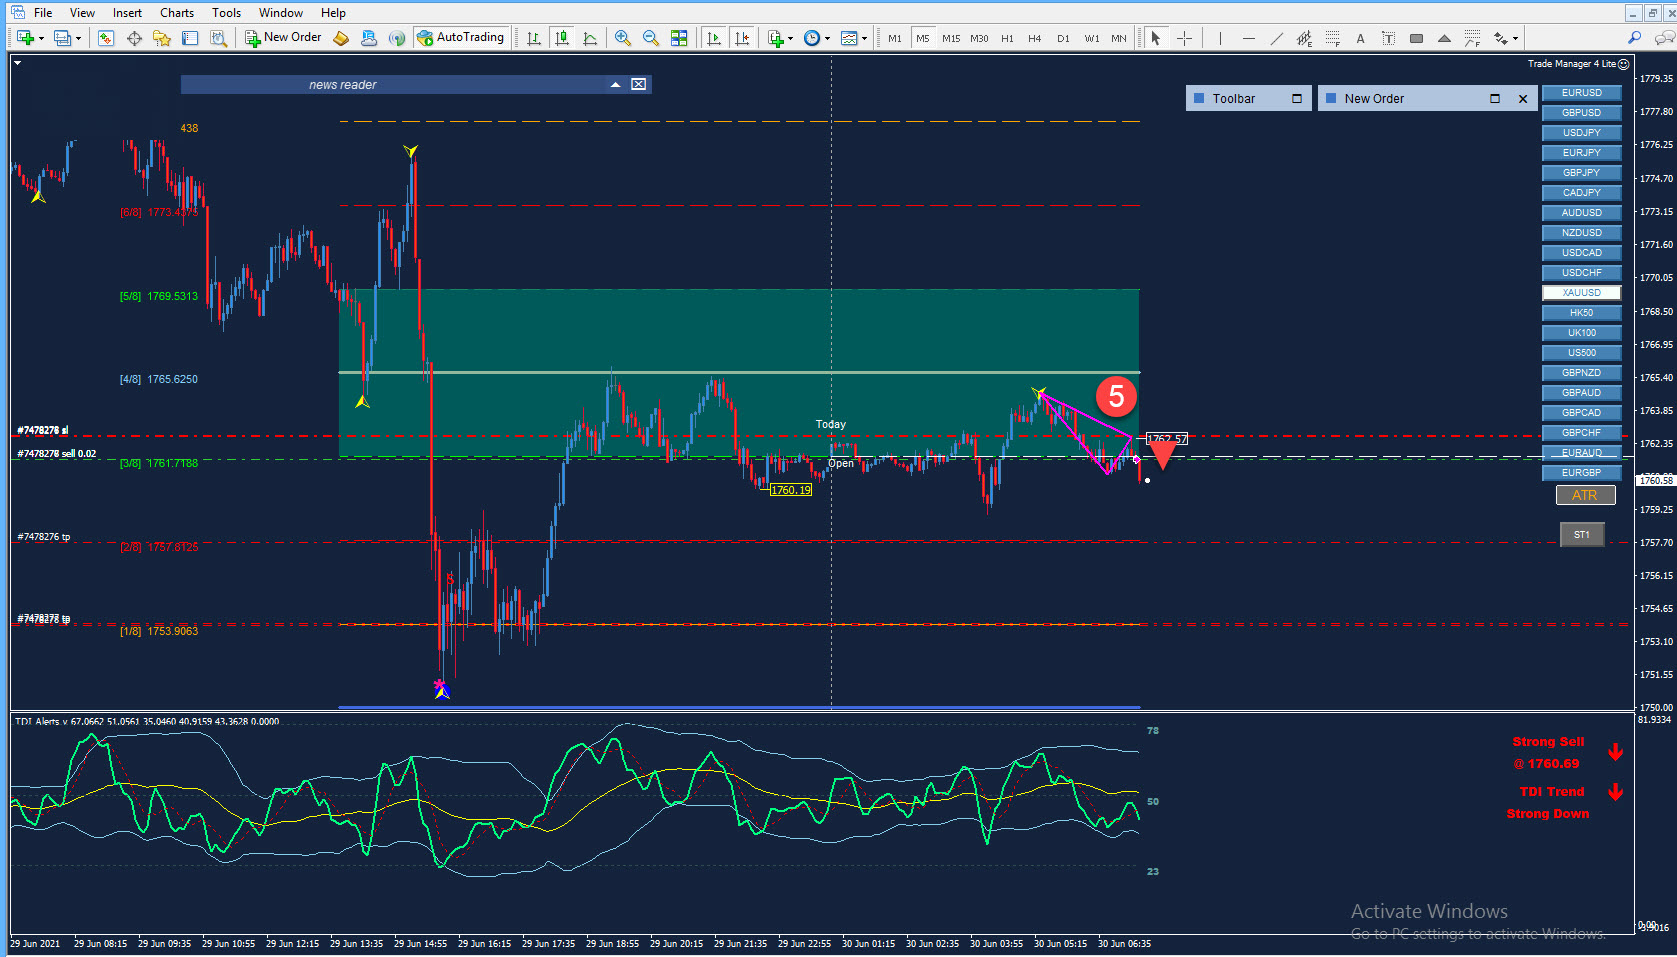
Task: Click the Zoom In magnifier icon
Action: [622, 38]
